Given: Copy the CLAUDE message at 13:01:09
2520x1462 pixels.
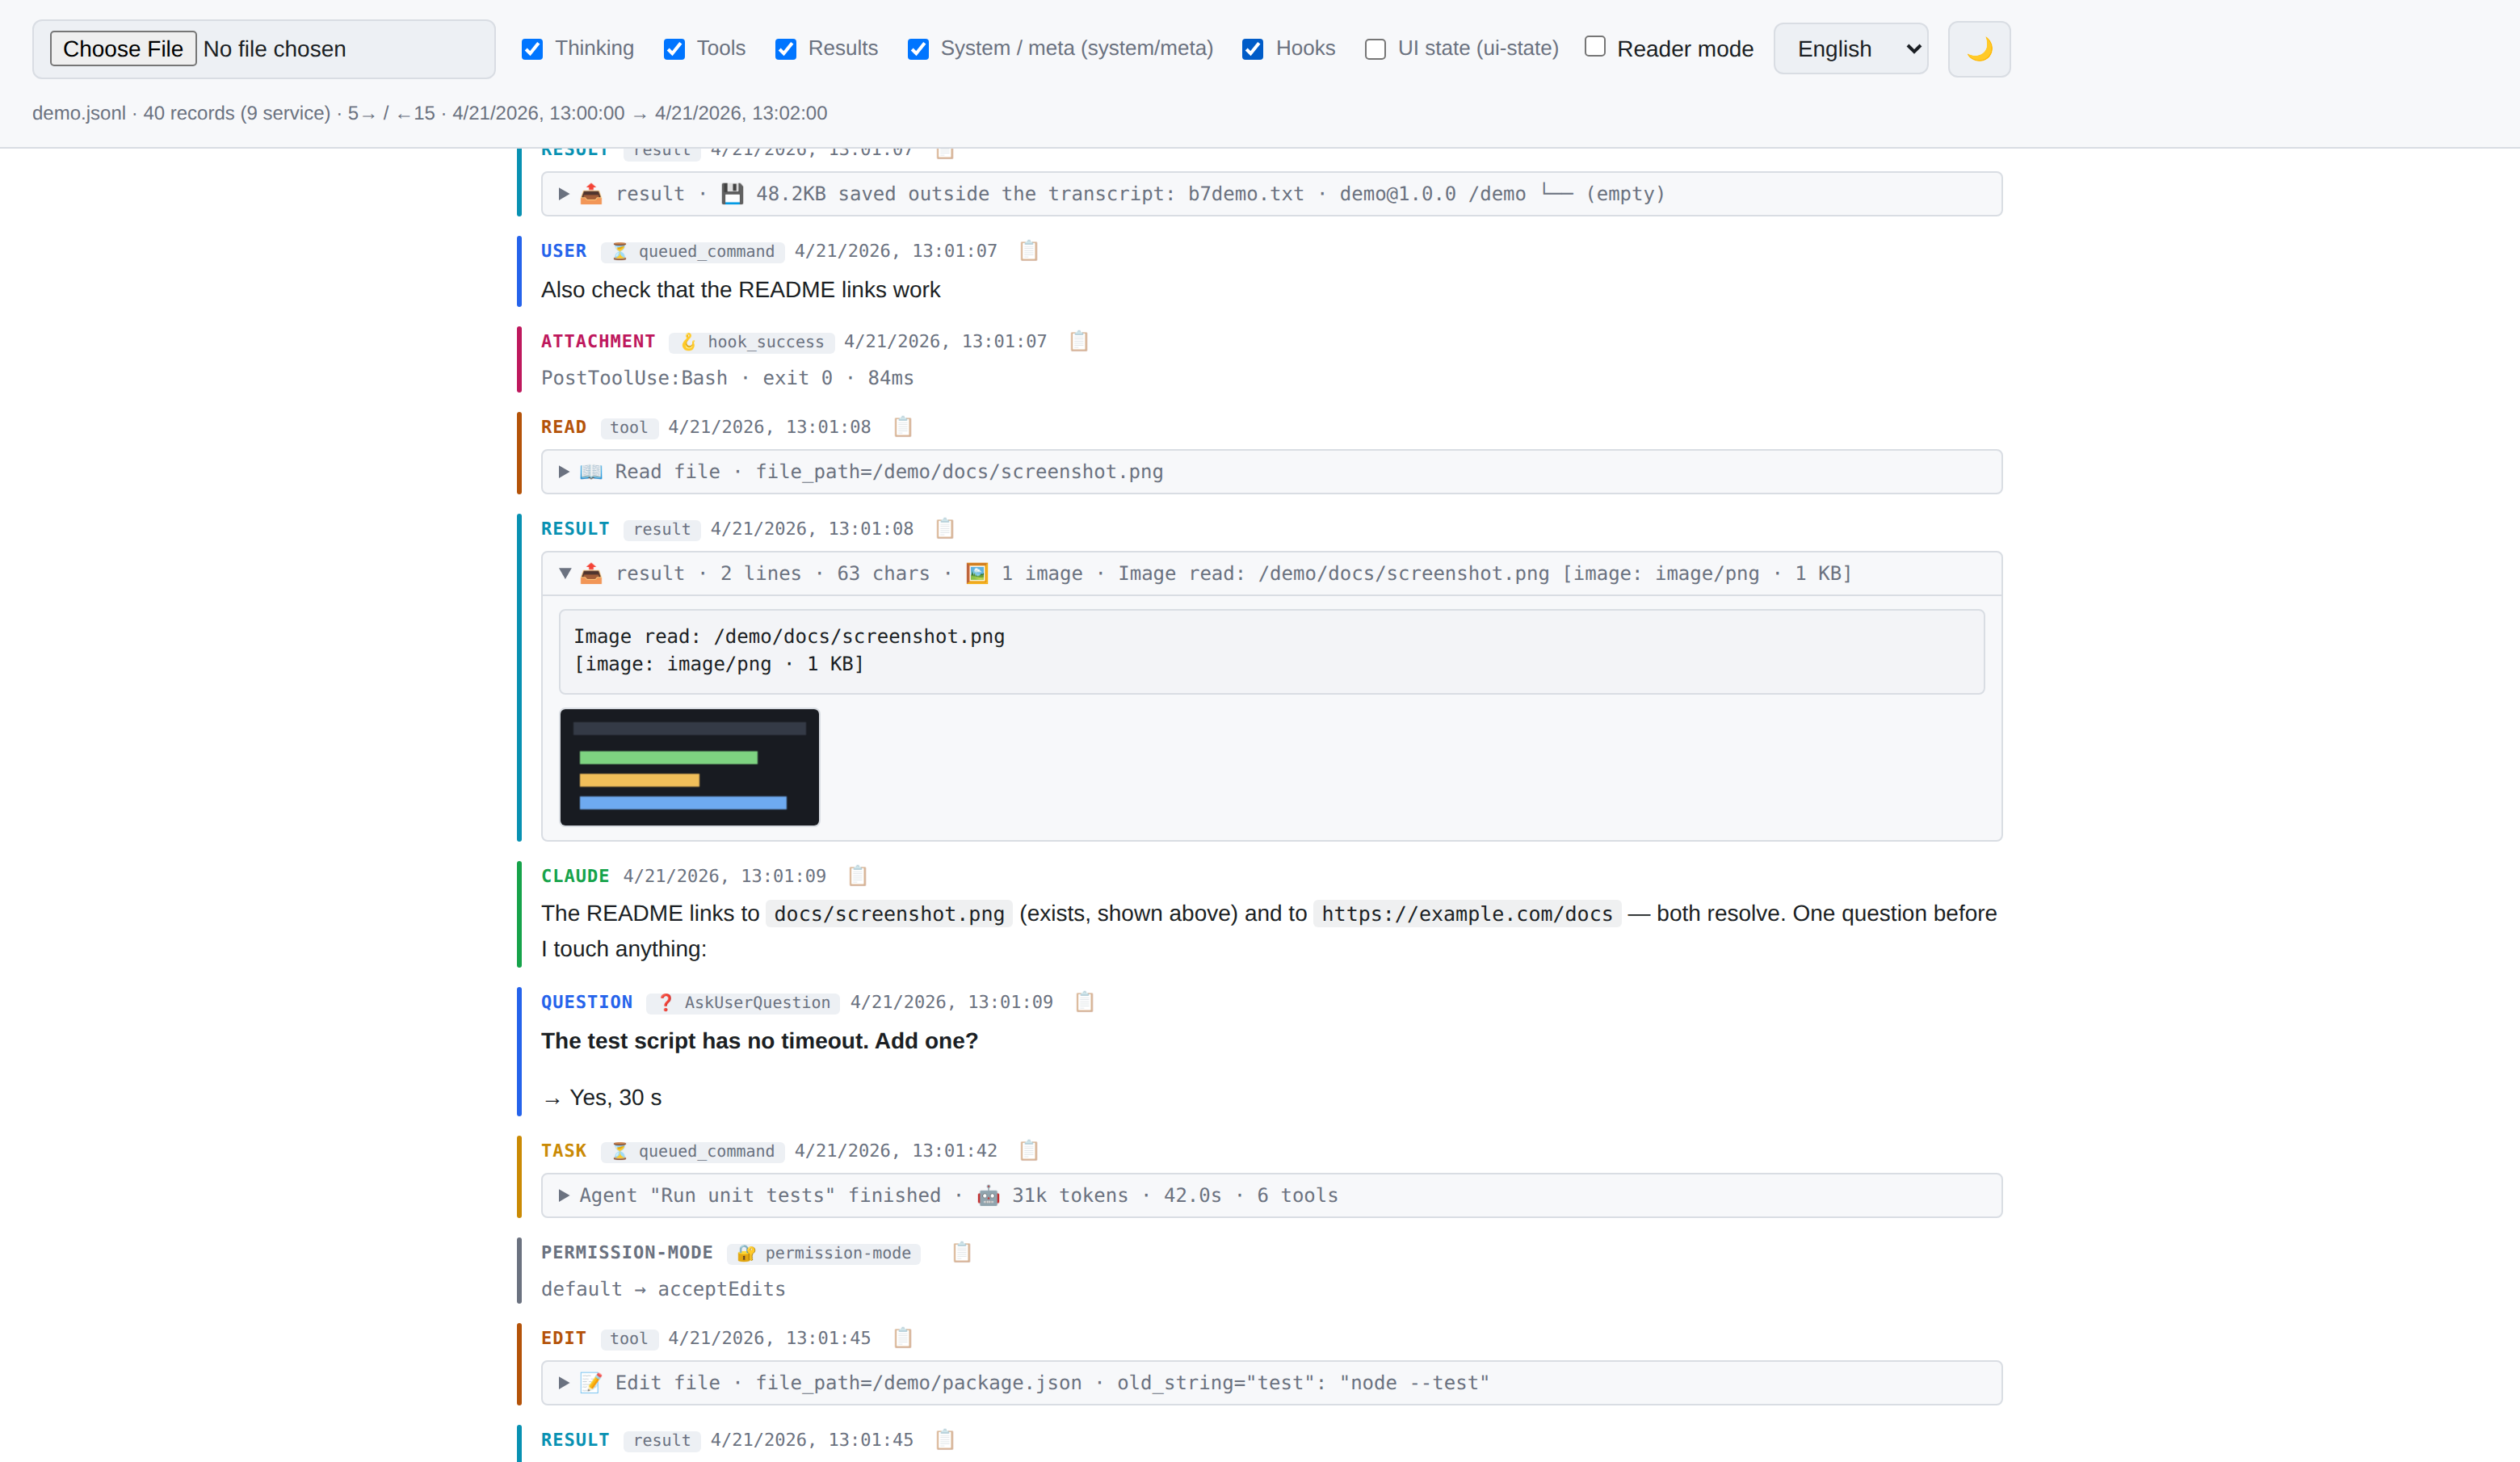Looking at the screenshot, I should click(857, 876).
